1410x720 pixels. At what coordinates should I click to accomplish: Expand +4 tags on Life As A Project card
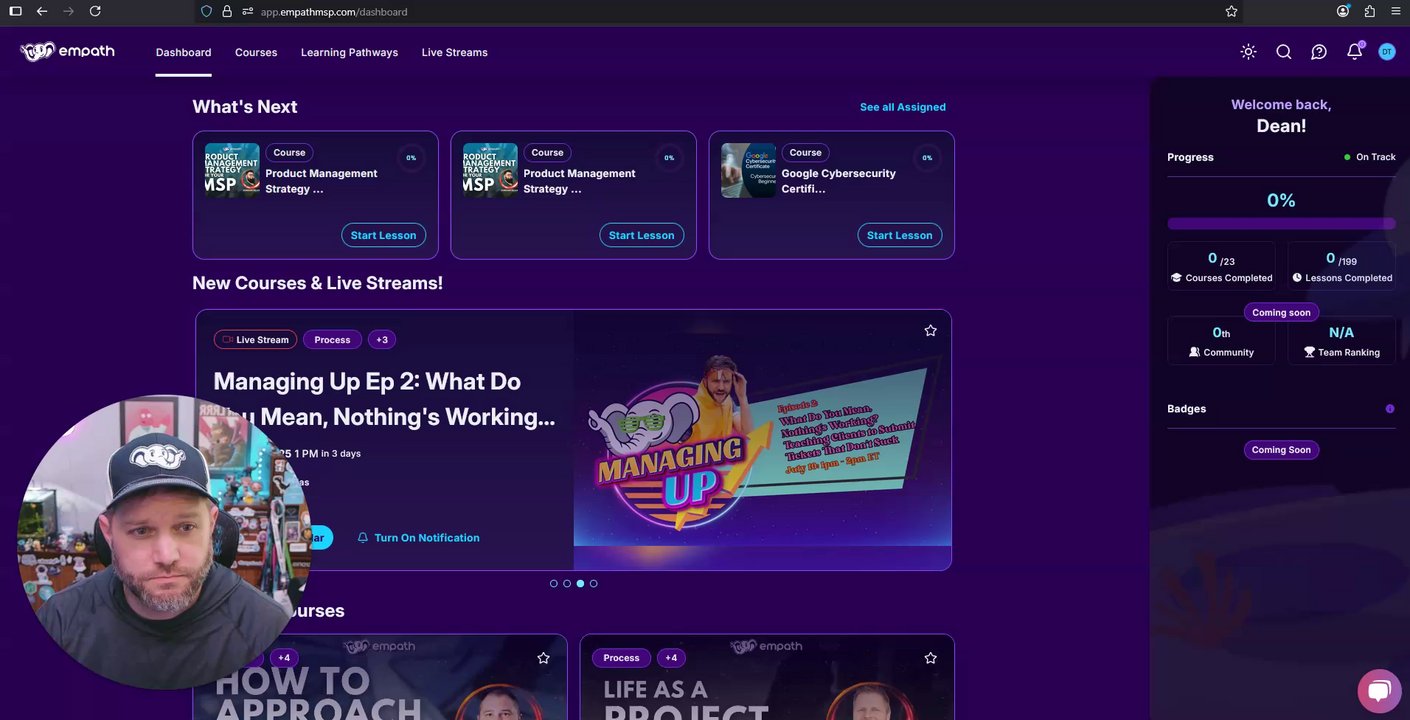point(671,658)
